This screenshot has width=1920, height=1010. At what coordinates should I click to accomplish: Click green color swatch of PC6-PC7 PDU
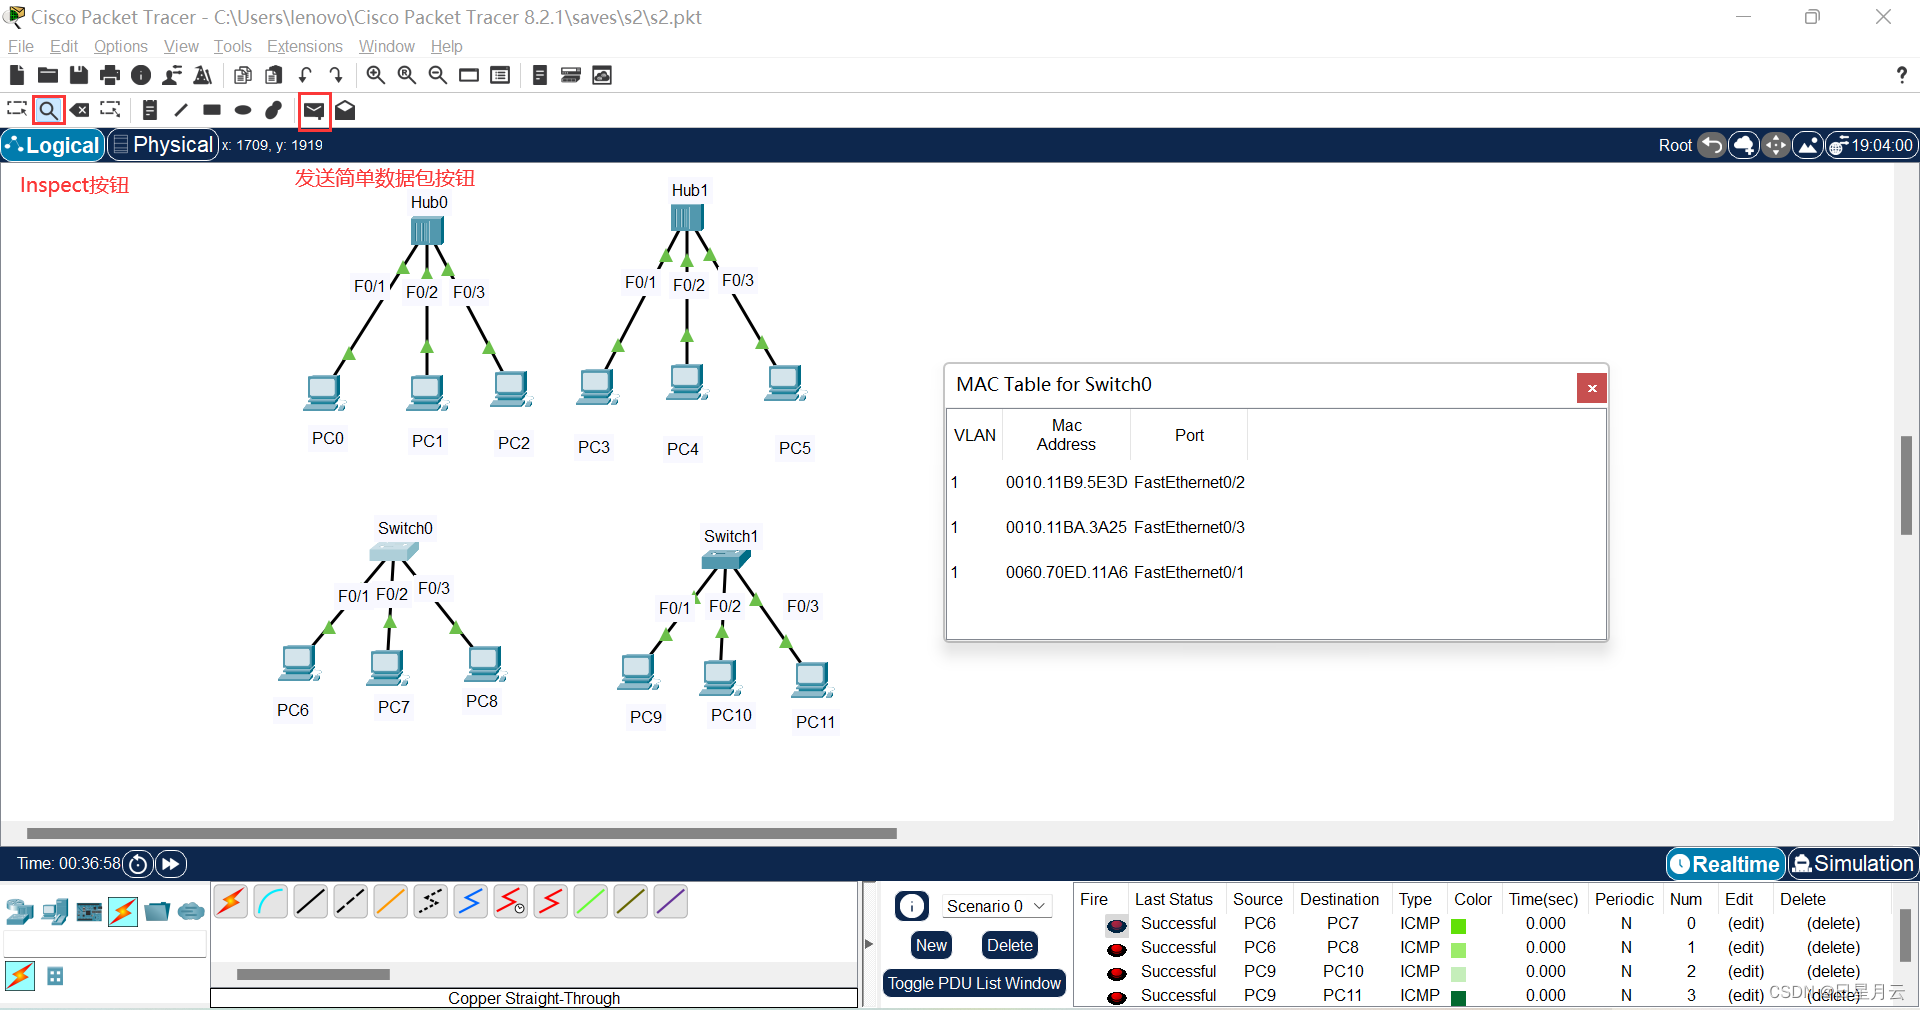click(x=1458, y=926)
